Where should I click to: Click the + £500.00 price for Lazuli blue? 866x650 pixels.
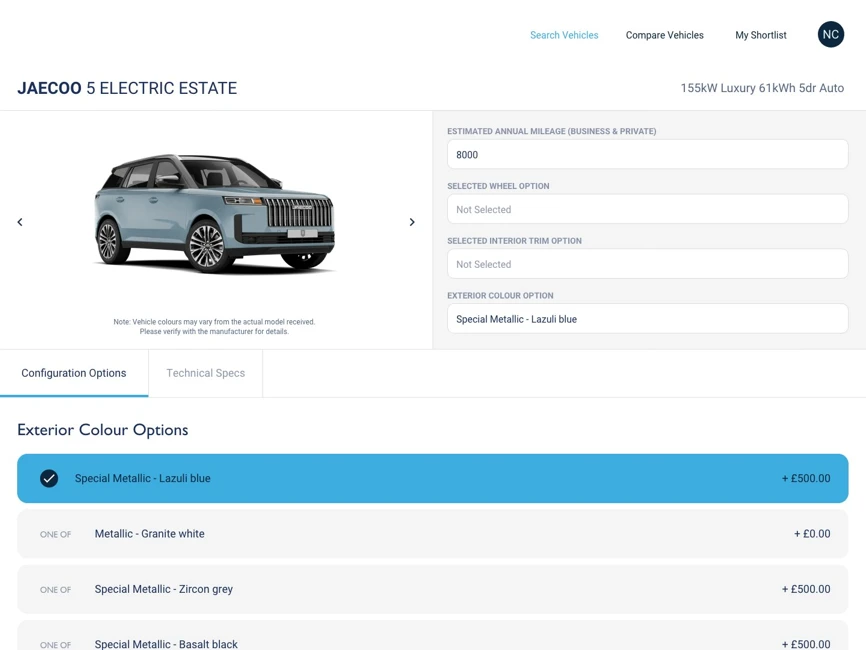tap(806, 478)
